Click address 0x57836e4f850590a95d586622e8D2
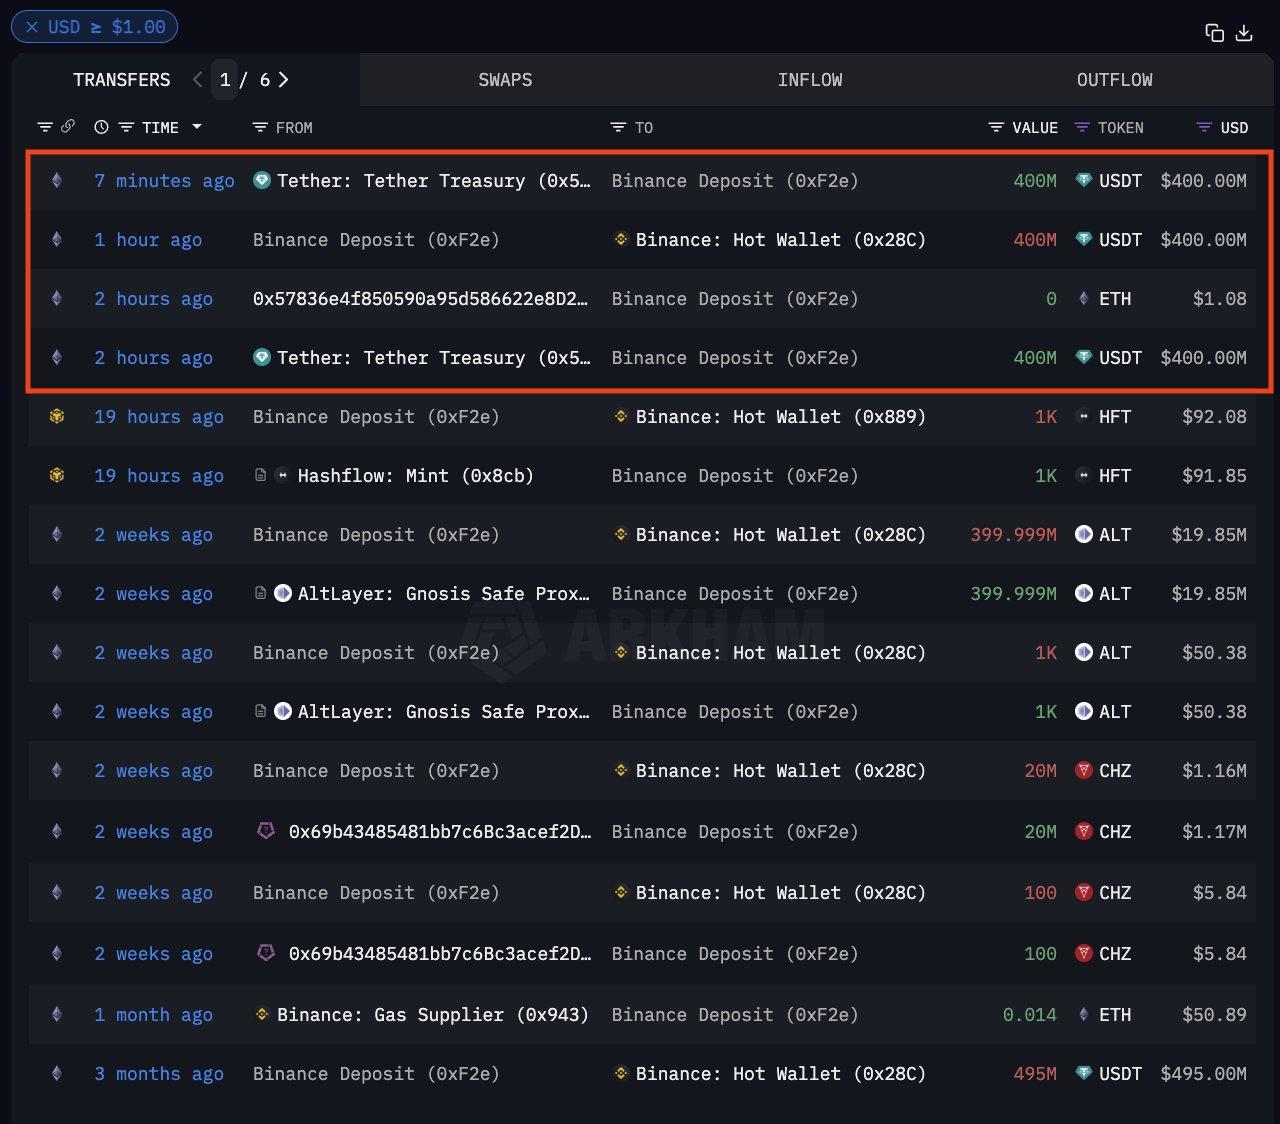The width and height of the screenshot is (1280, 1124). 420,299
